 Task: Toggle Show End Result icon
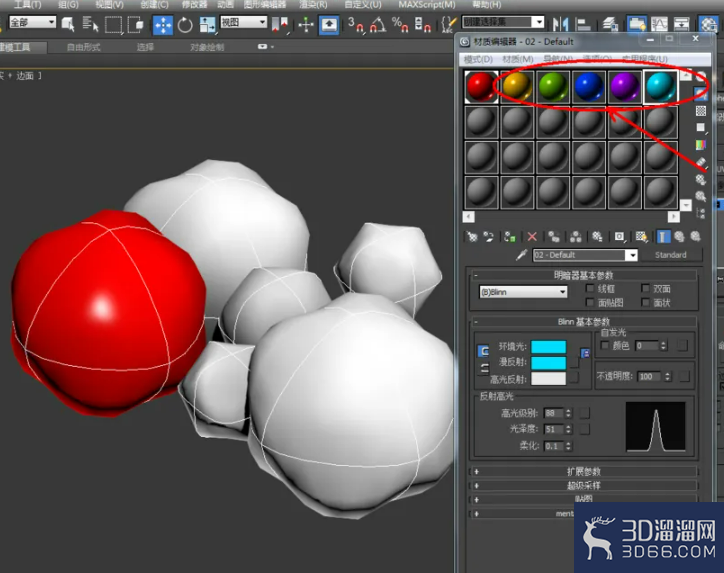coord(663,237)
